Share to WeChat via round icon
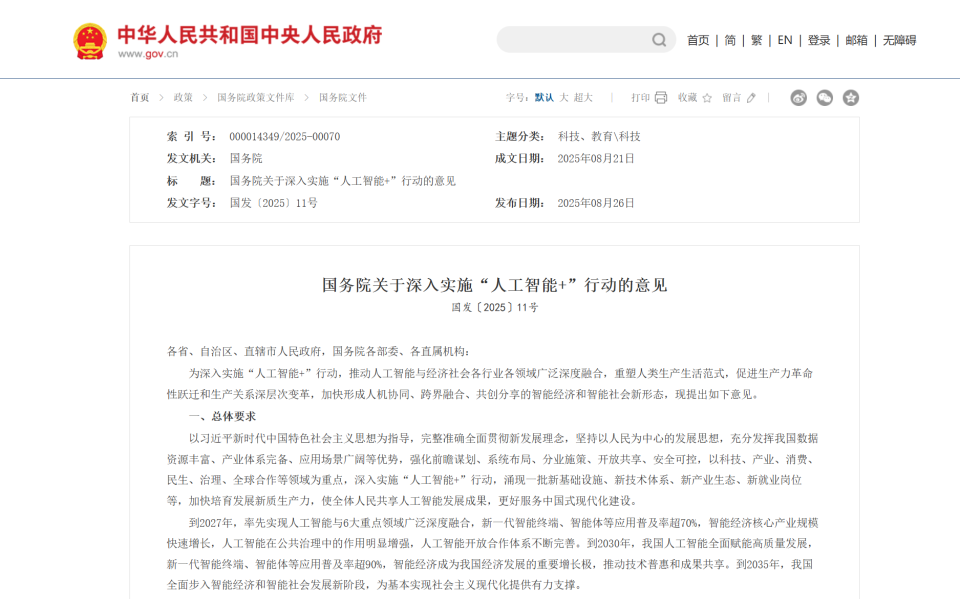 click(825, 97)
